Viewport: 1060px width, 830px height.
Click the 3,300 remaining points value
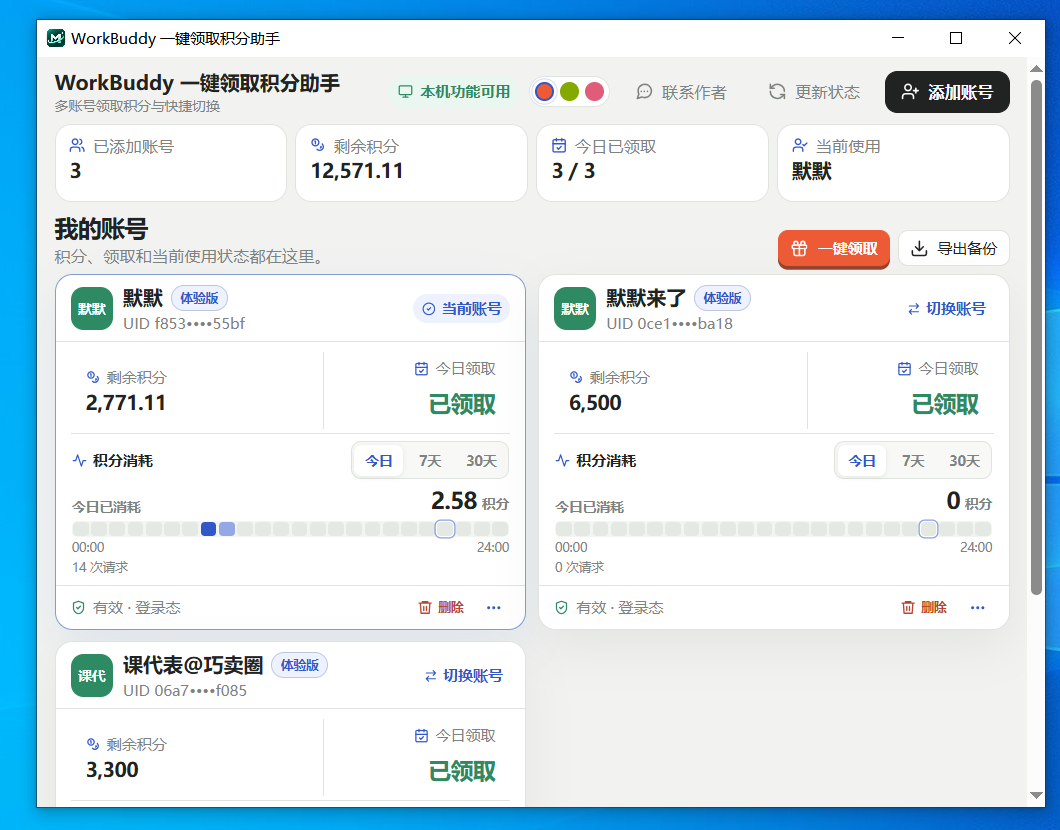[x=112, y=770]
